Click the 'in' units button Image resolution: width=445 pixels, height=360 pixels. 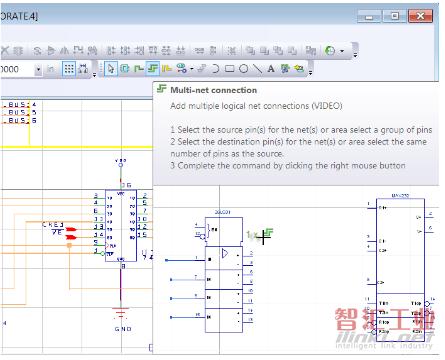(x=51, y=69)
